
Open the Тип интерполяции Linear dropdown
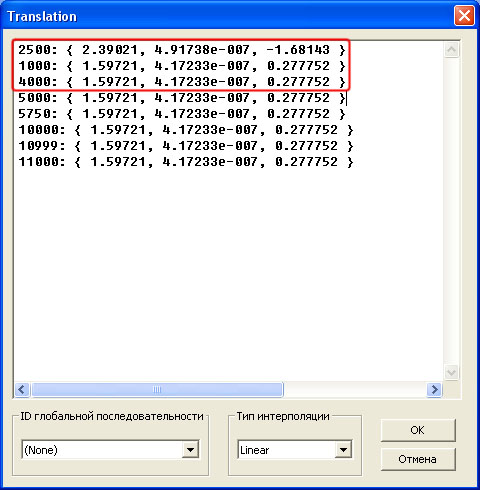pyautogui.click(x=343, y=450)
